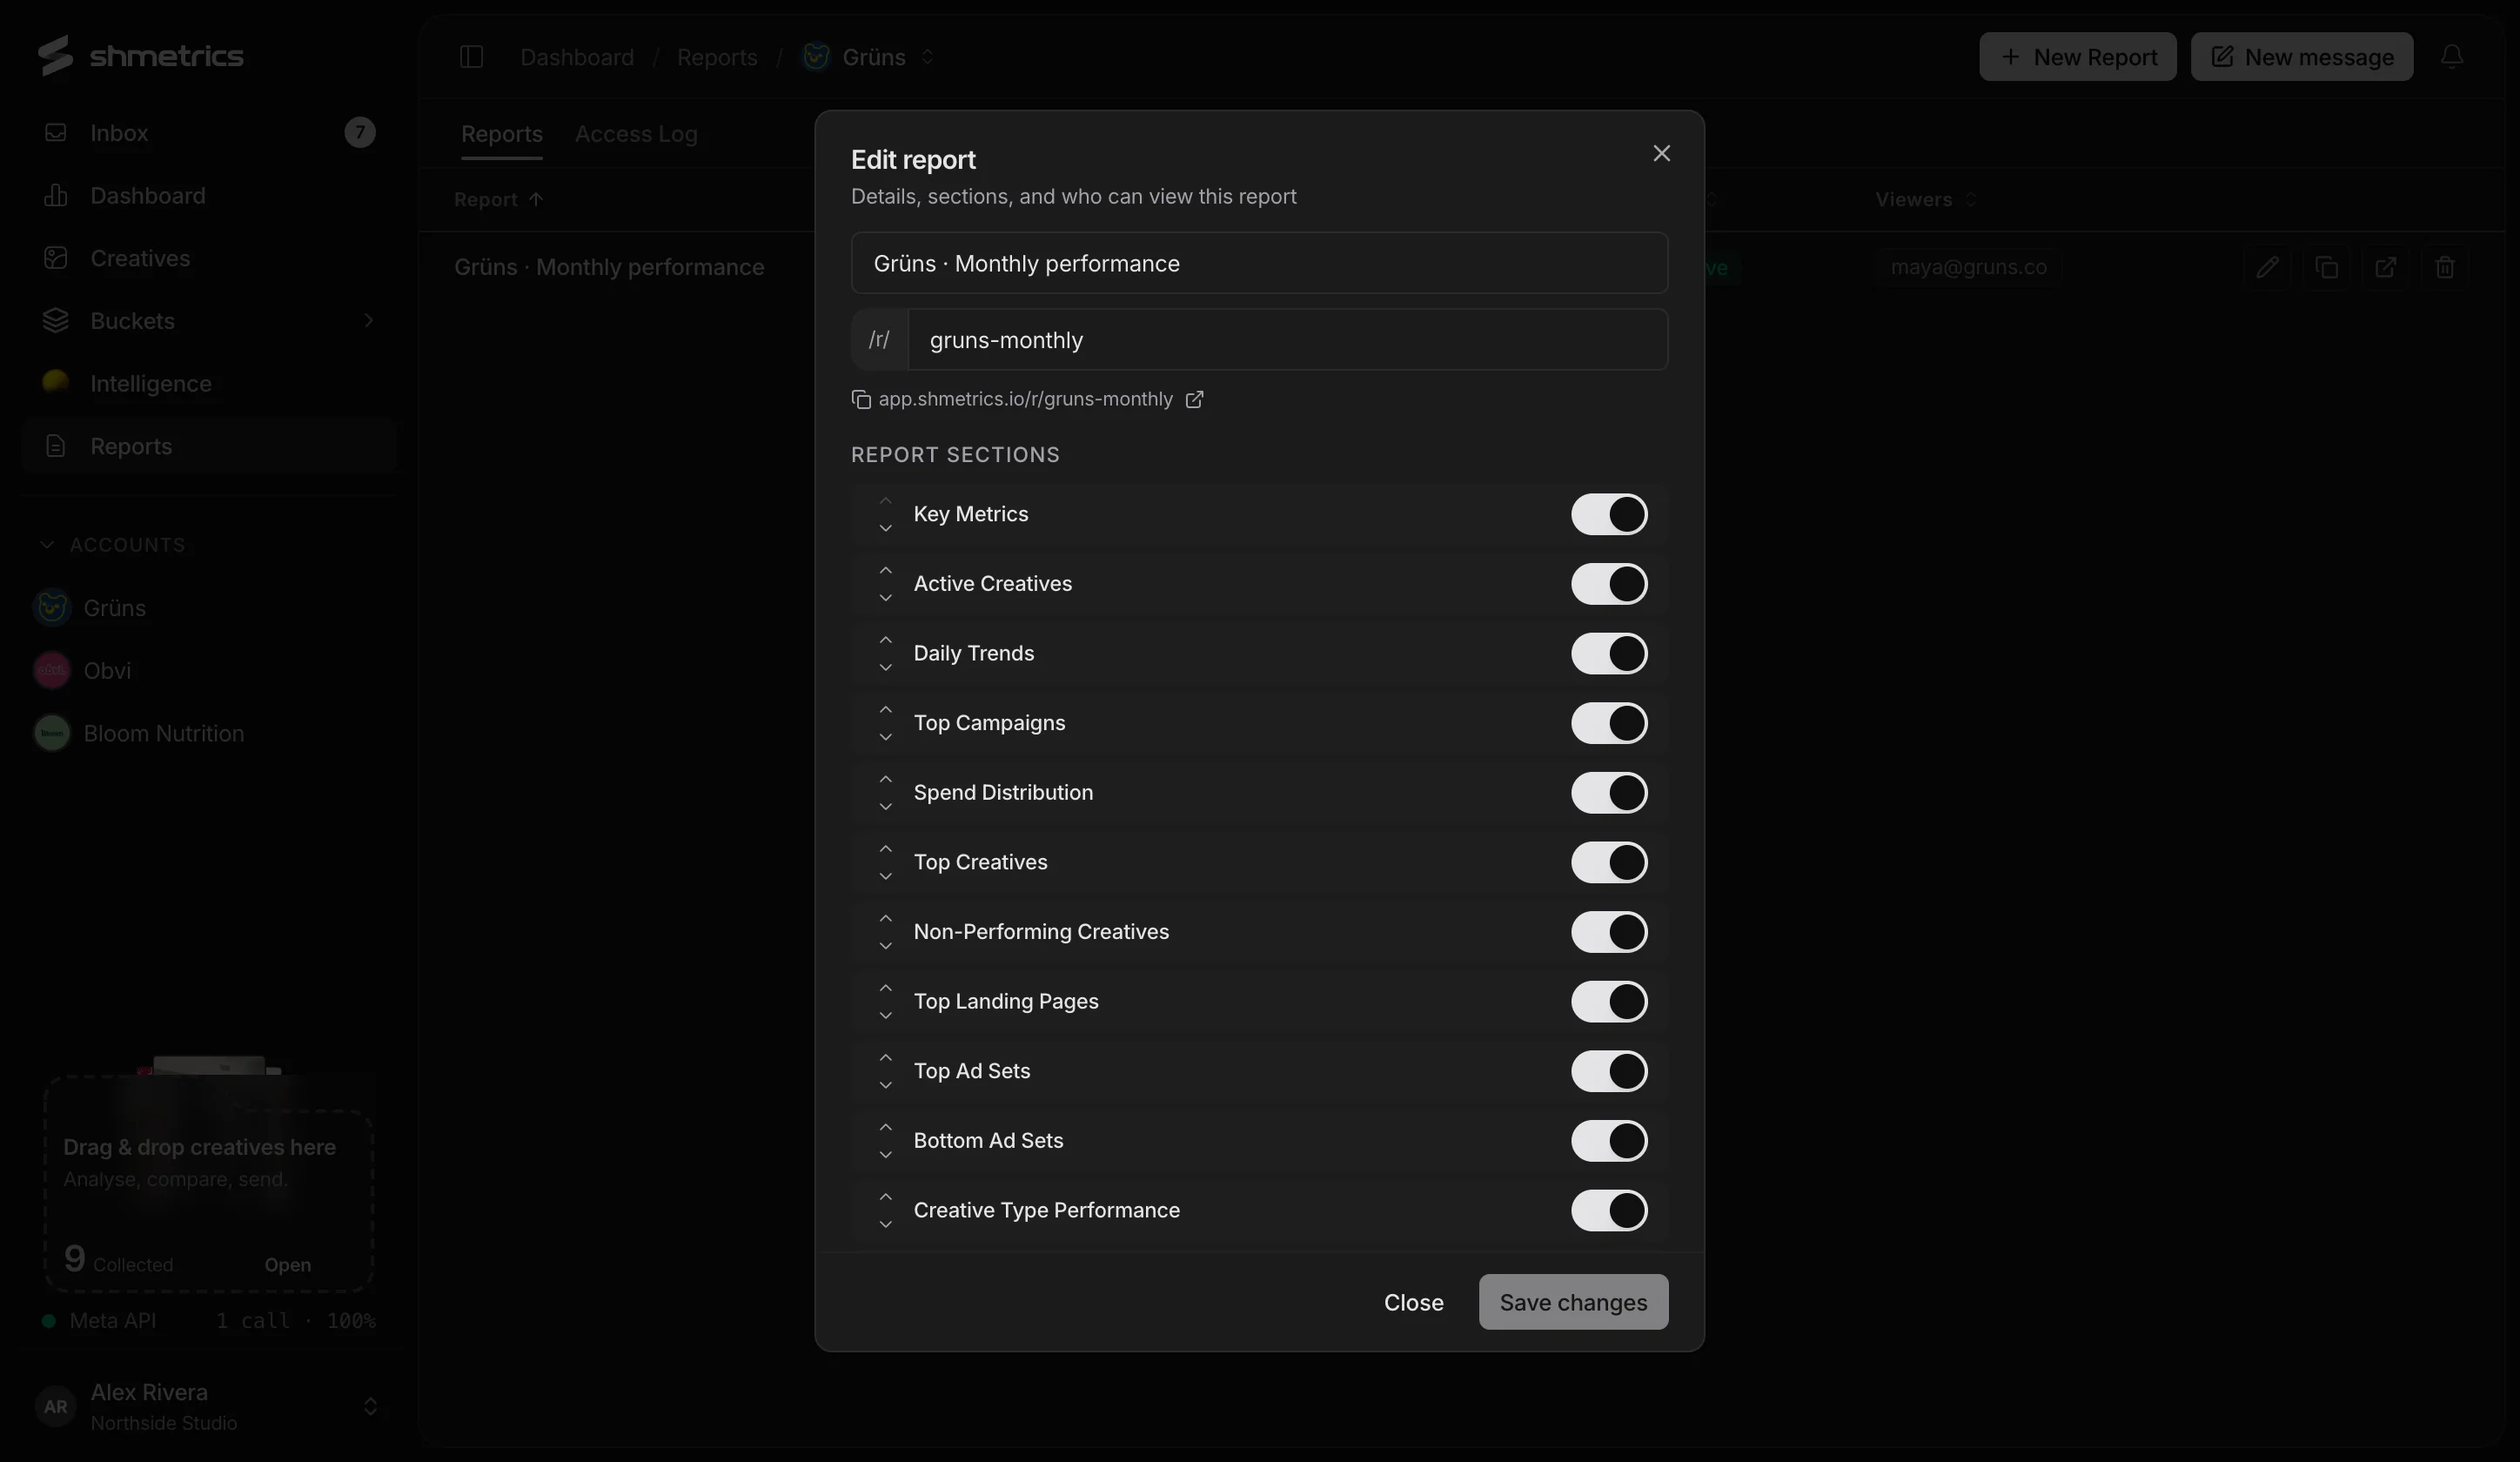Click the Intelligence yellow orb icon
The image size is (2520, 1462).
pos(56,381)
